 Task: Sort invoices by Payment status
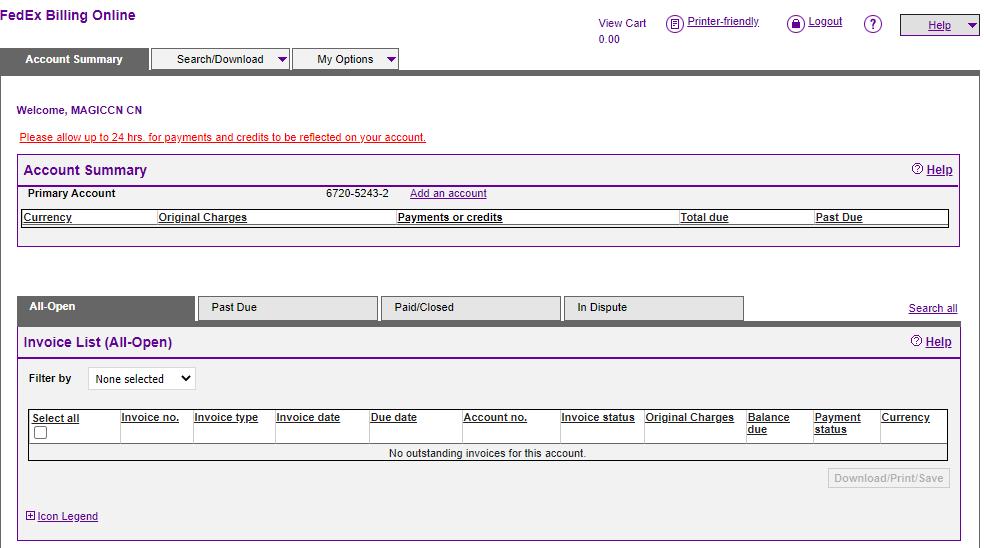pyautogui.click(x=838, y=423)
